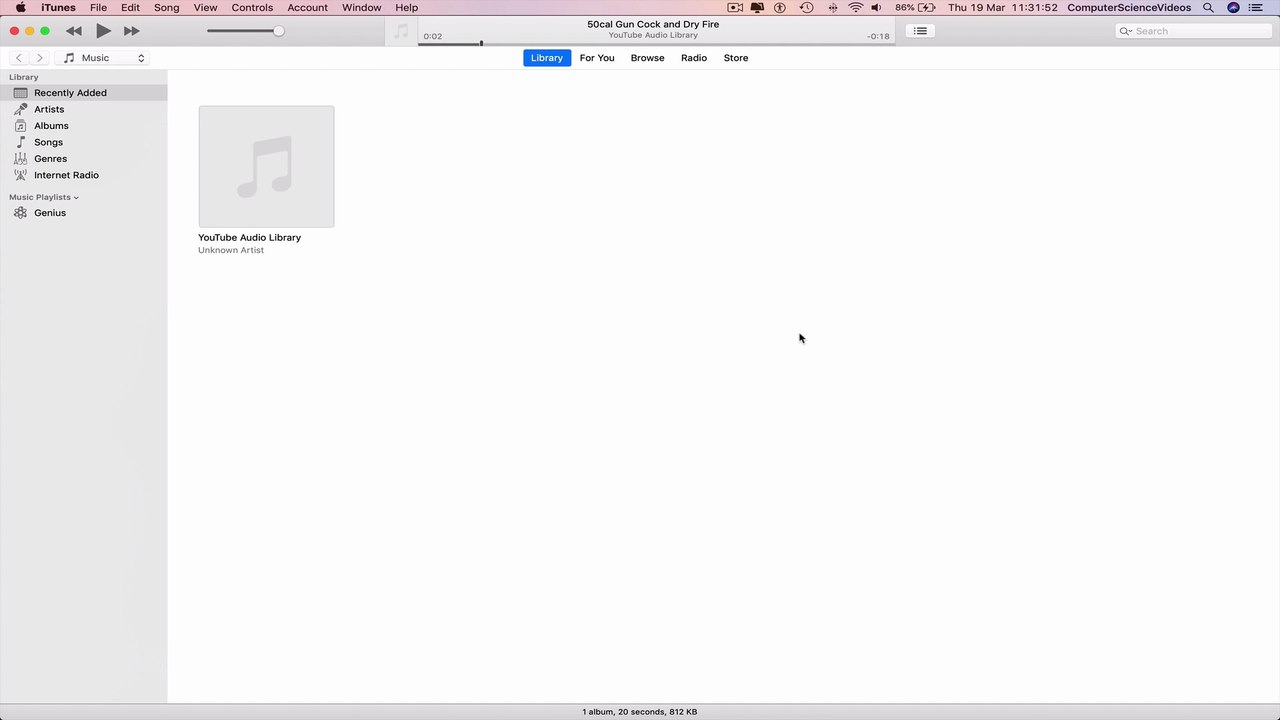Select Albums in sidebar

(84, 126)
